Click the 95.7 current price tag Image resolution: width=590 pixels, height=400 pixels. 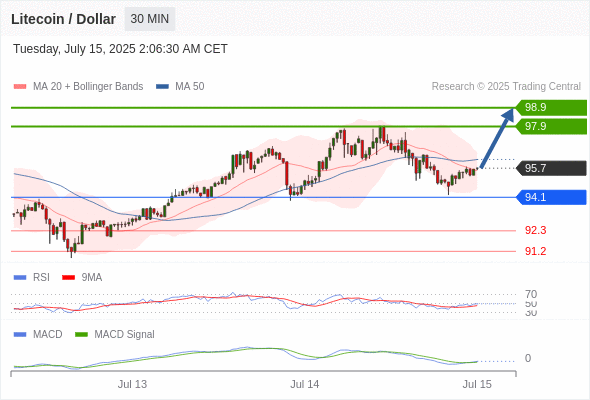click(551, 168)
